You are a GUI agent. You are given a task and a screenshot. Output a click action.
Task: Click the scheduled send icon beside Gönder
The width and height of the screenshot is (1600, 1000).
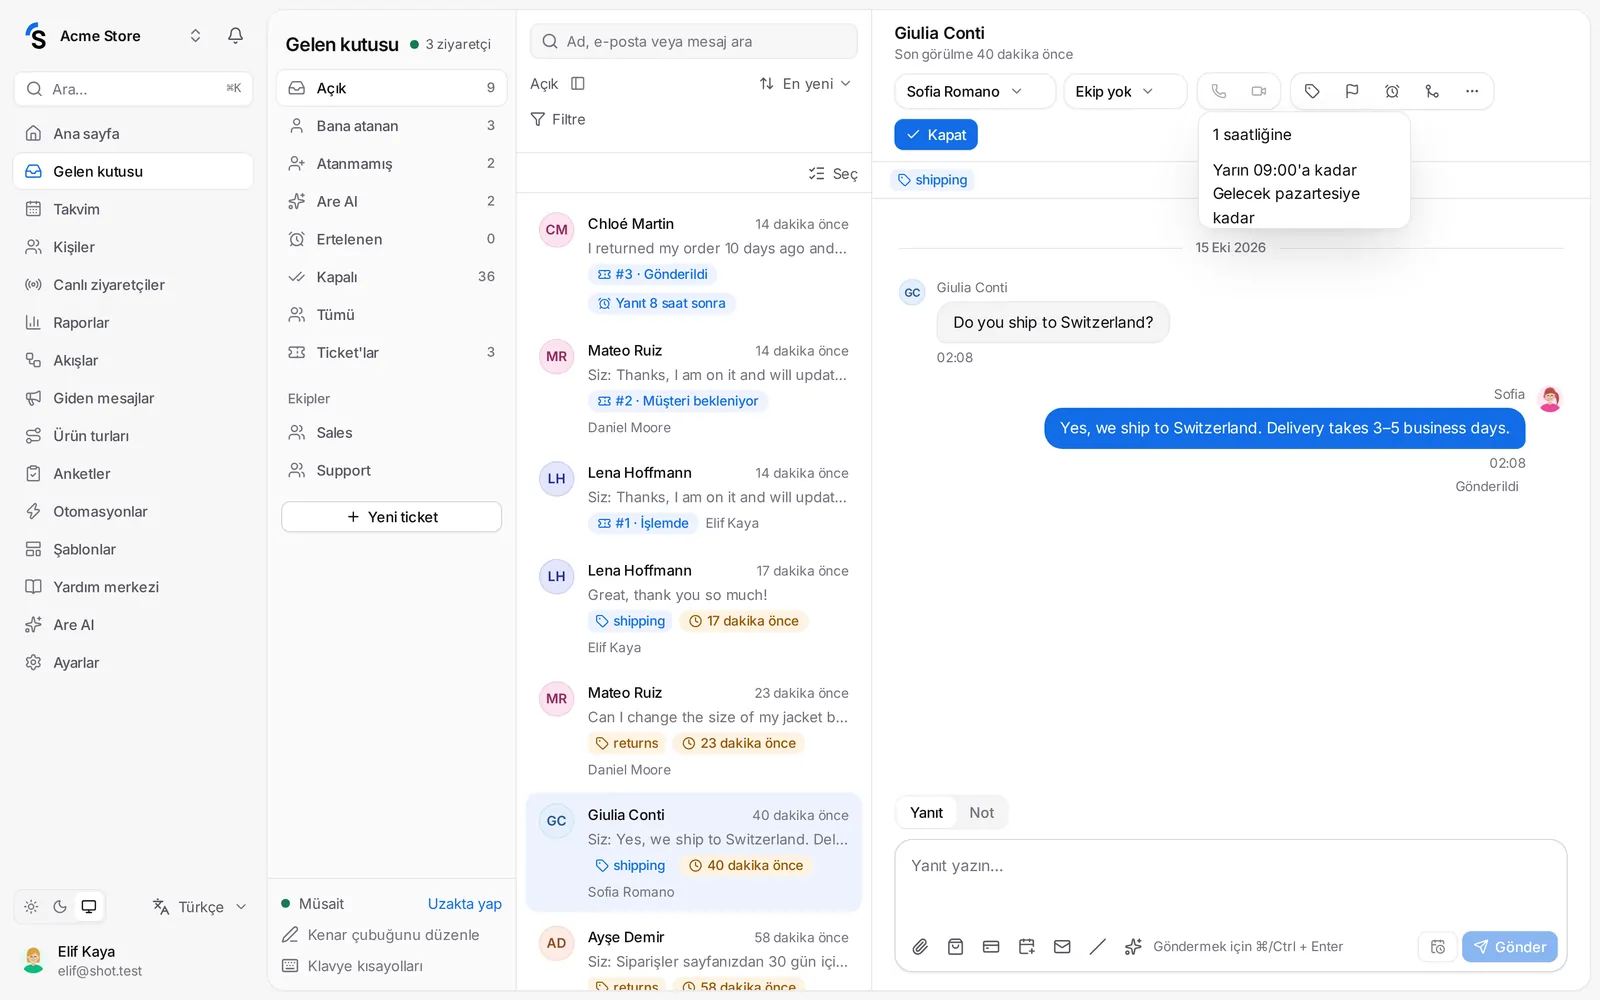[1438, 947]
